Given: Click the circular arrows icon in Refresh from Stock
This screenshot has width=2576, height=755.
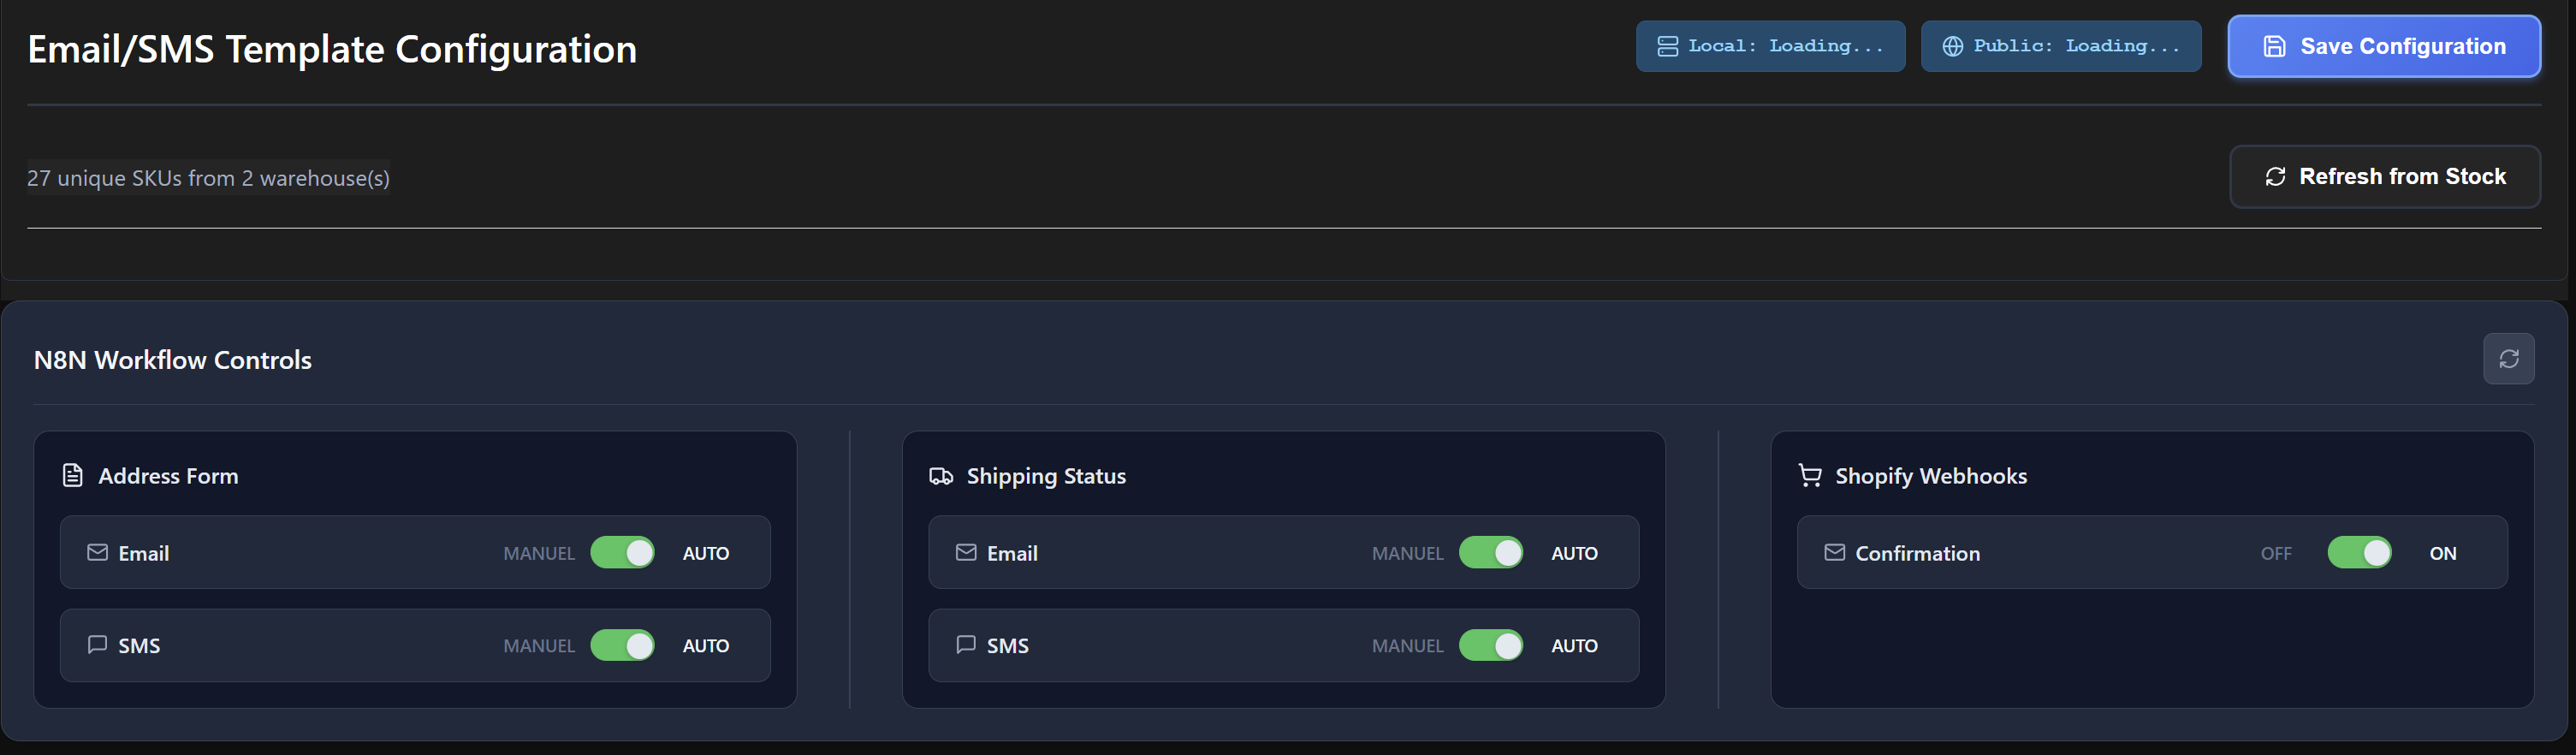Looking at the screenshot, I should tap(2275, 177).
